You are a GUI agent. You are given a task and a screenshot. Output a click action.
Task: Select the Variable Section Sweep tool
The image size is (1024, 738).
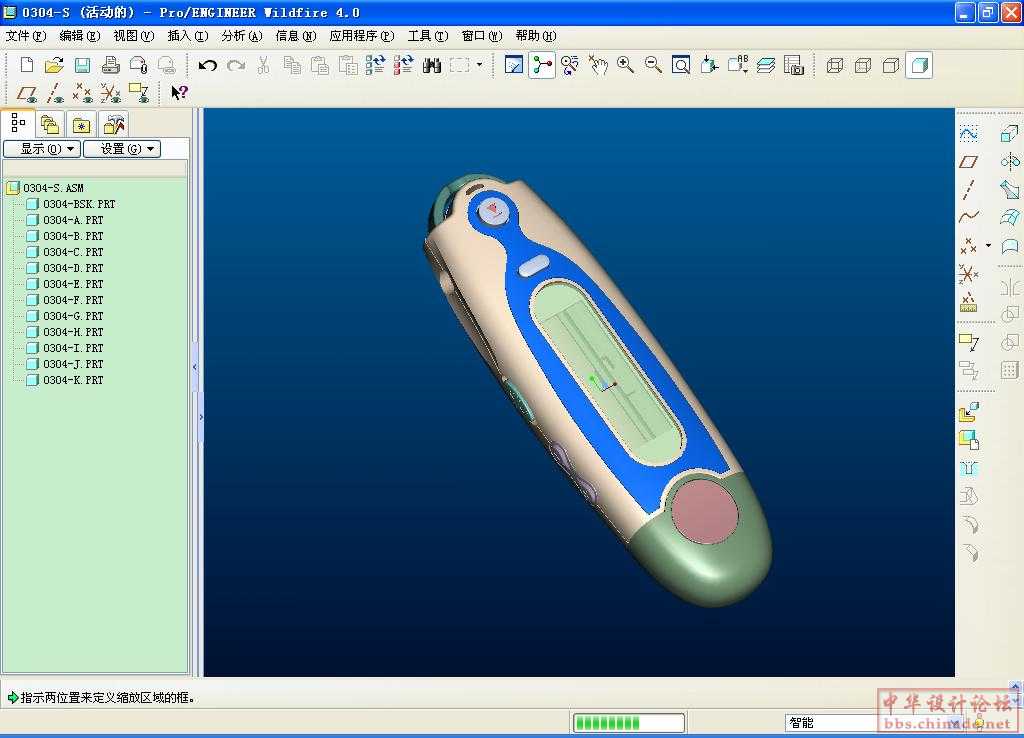1010,189
